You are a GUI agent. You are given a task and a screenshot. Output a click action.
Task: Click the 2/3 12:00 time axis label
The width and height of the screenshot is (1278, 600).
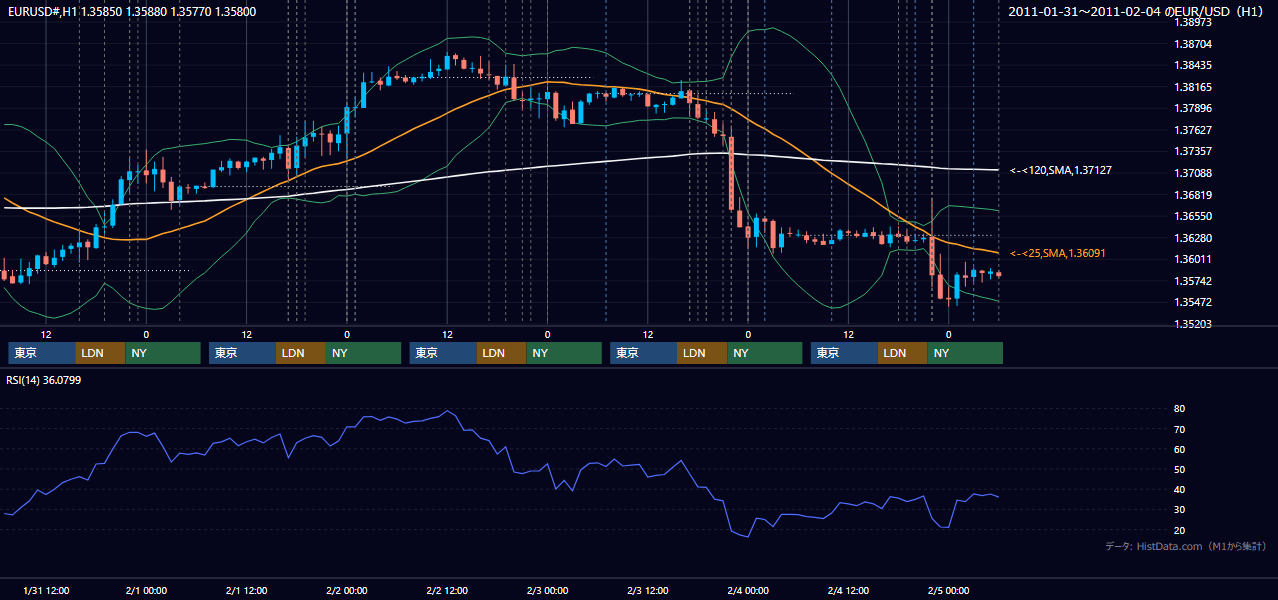(x=648, y=590)
